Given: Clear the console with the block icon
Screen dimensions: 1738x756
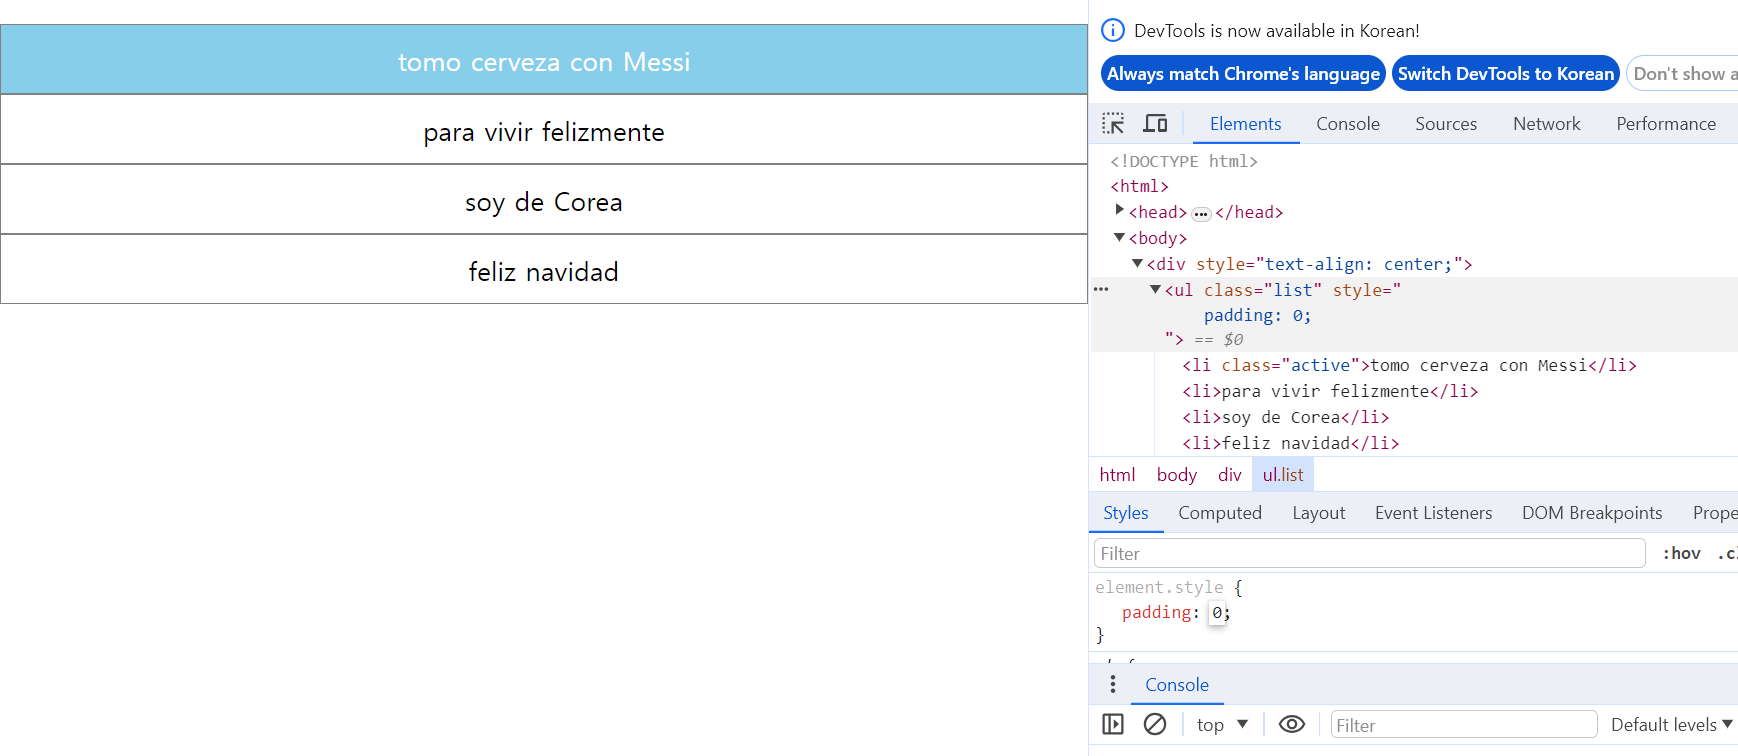Looking at the screenshot, I should pyautogui.click(x=1155, y=724).
